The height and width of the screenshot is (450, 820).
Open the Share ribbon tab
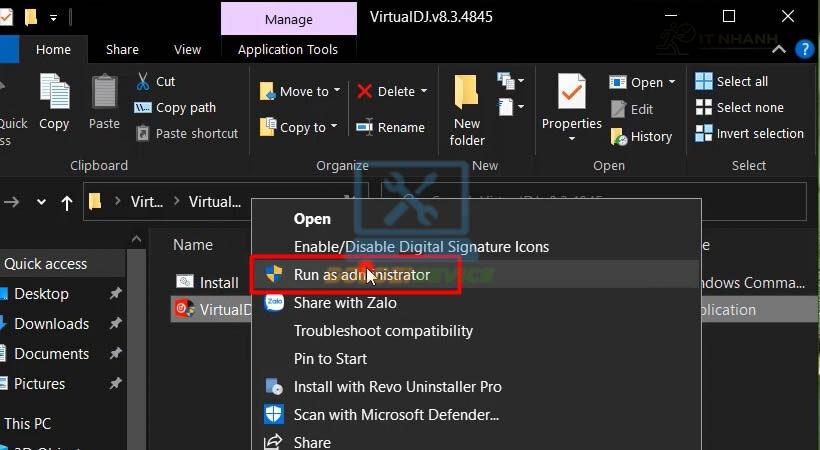[122, 49]
